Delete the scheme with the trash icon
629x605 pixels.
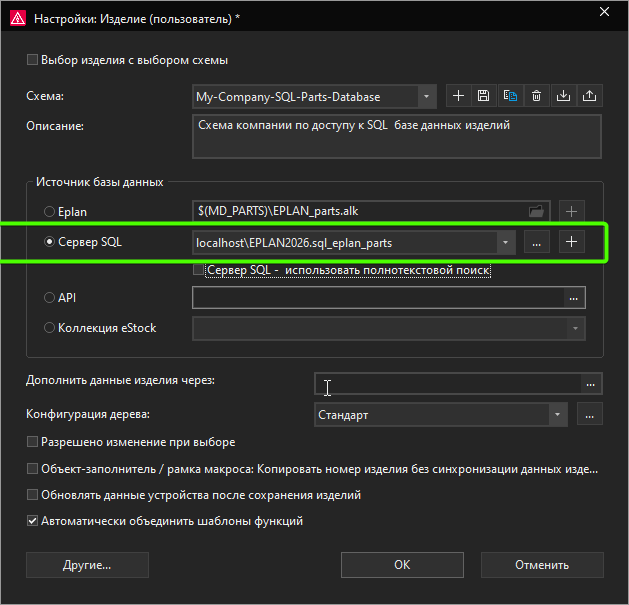pyautogui.click(x=536, y=96)
